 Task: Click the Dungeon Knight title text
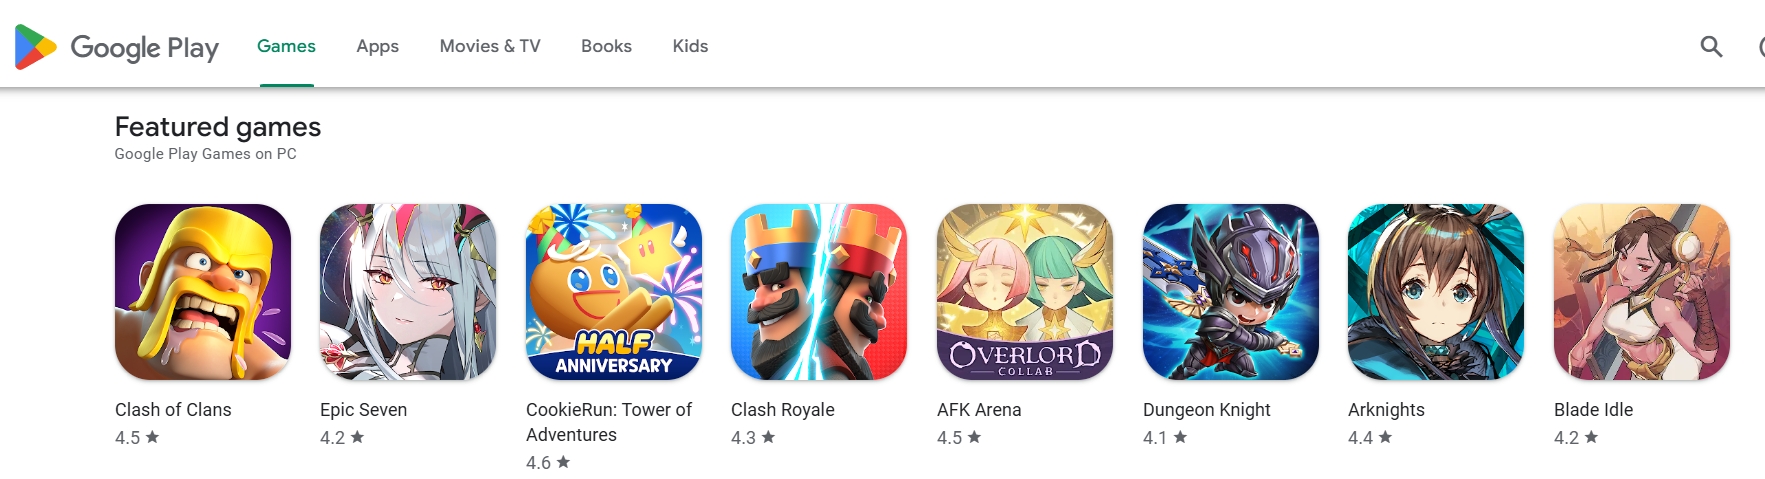click(x=1207, y=410)
